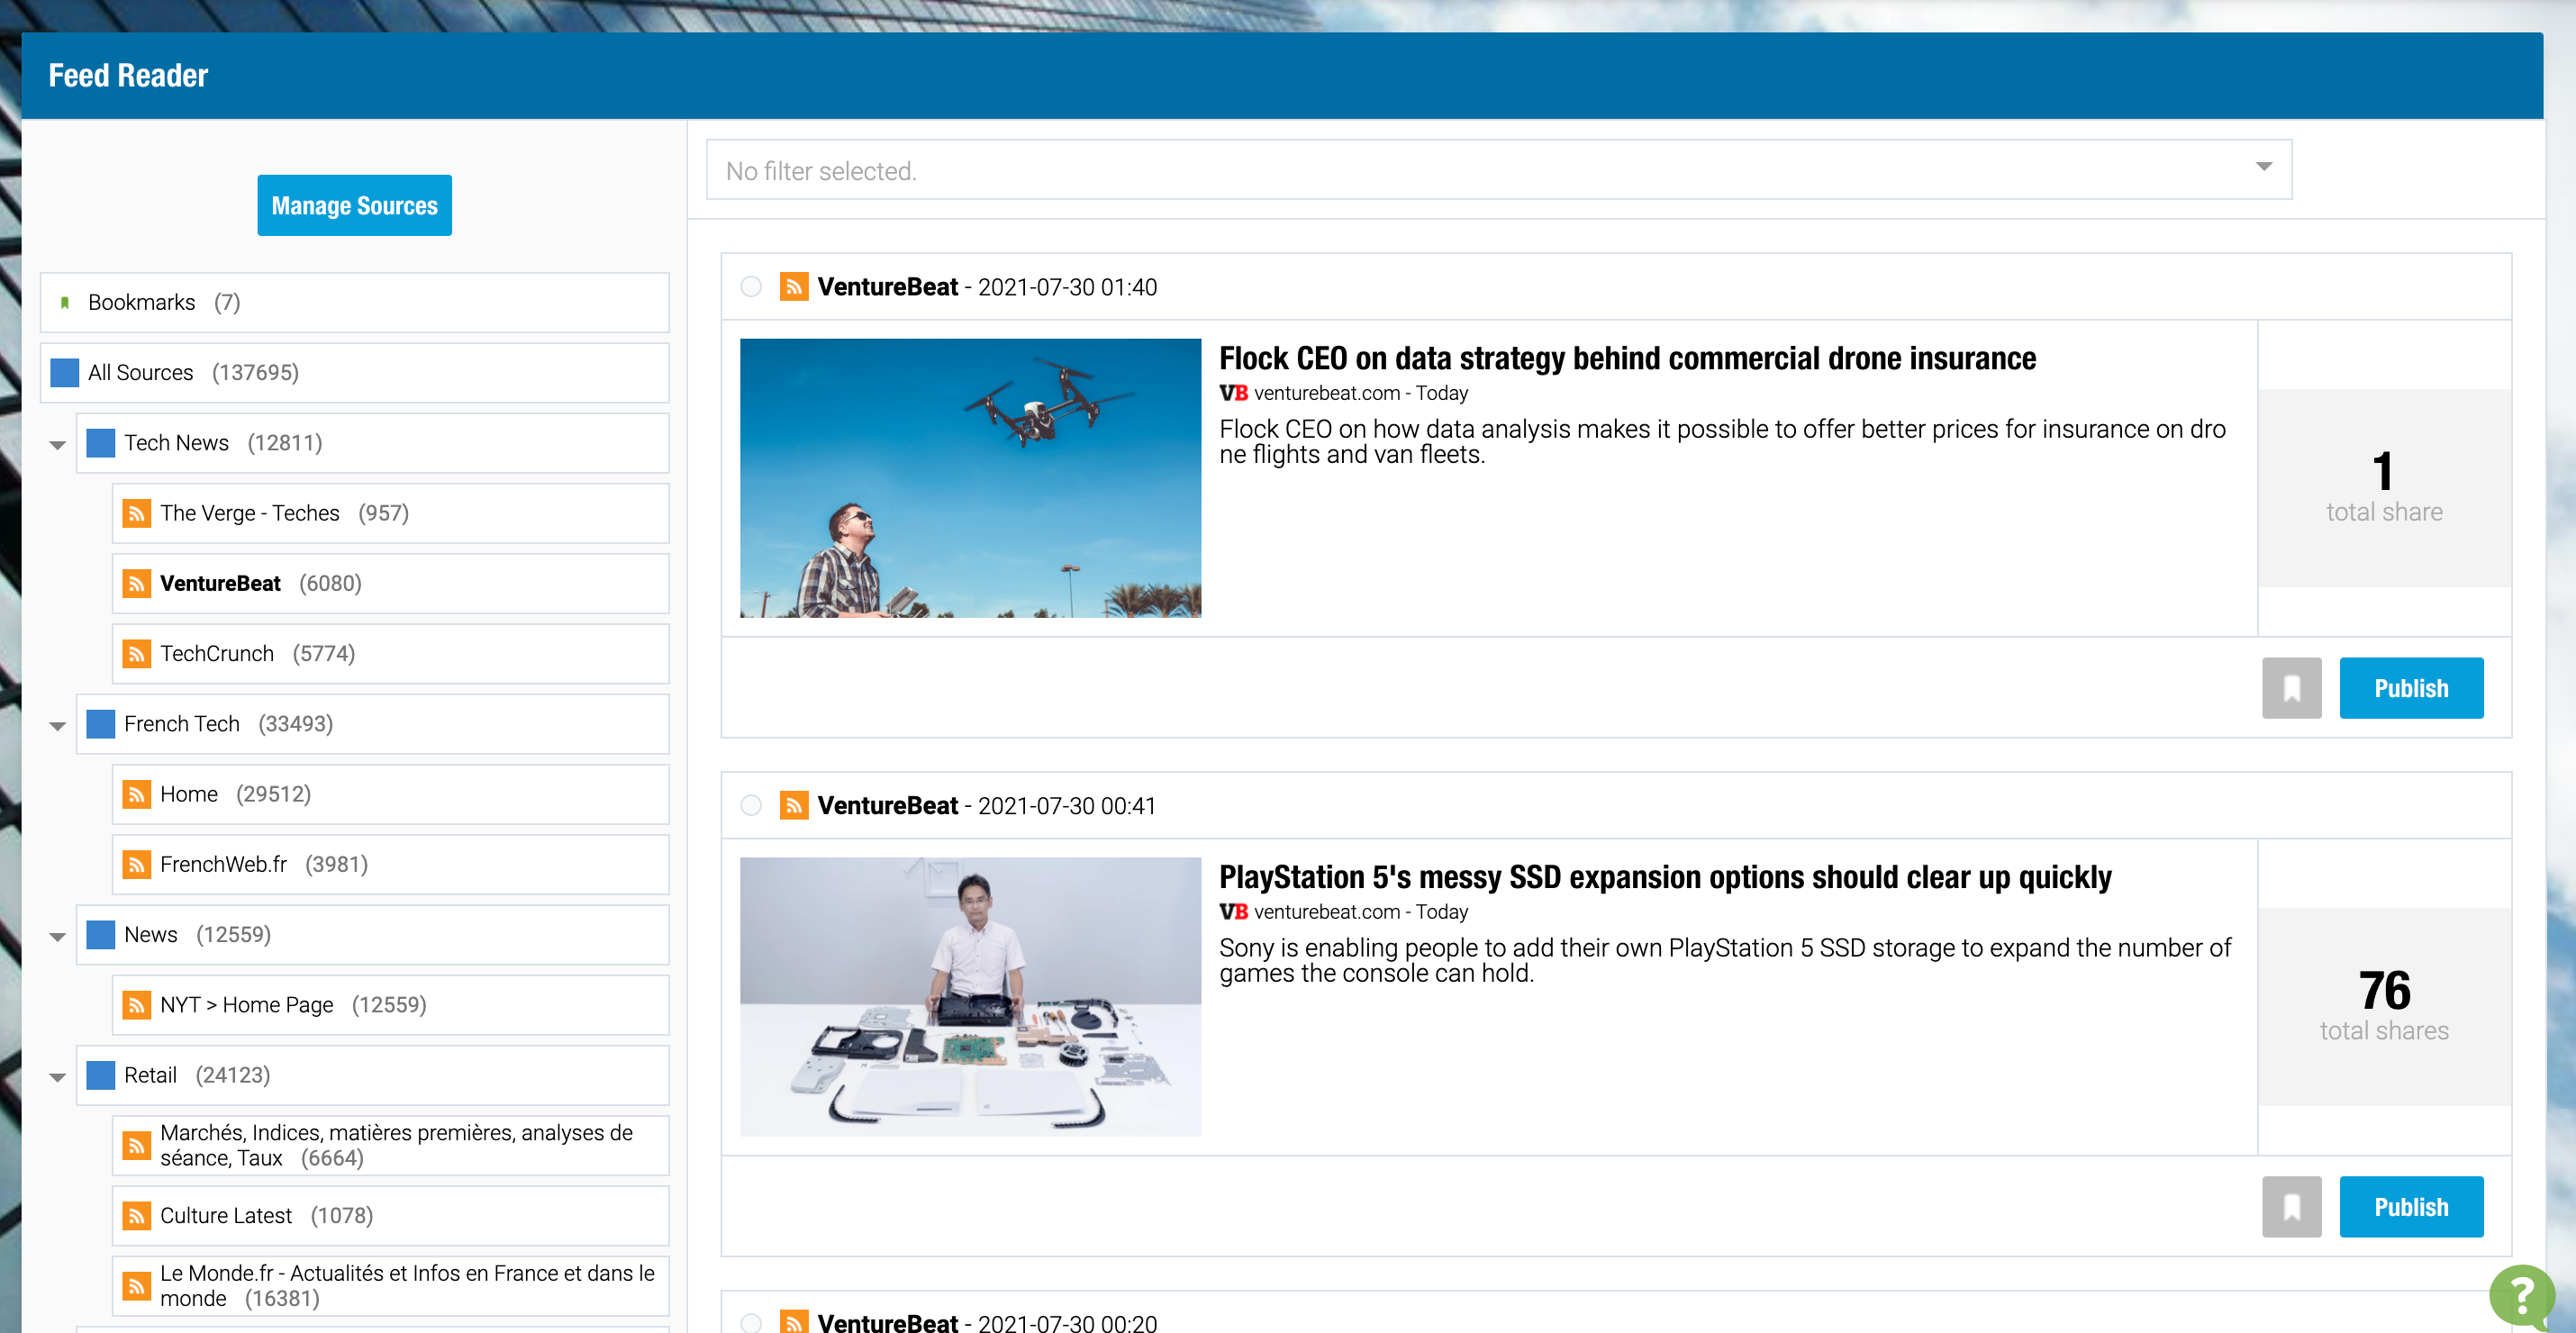Viewport: 2576px width, 1333px height.
Task: Open the Bookmarks (7) list
Action: pos(355,303)
